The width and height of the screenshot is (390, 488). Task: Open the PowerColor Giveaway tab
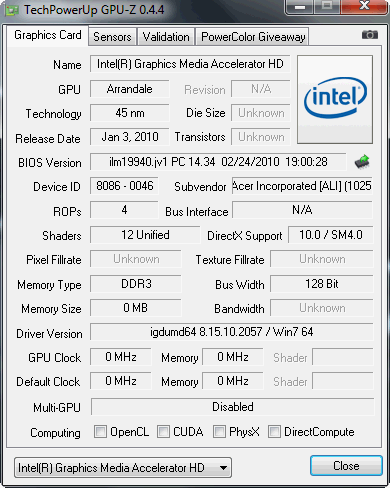click(253, 37)
